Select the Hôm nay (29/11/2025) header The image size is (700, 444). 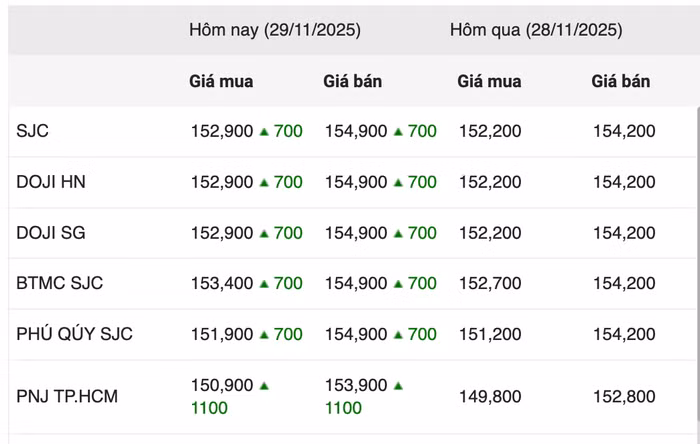(x=275, y=30)
